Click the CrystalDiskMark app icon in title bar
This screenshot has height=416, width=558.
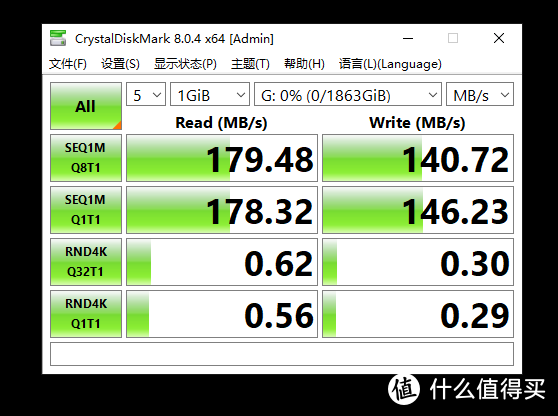coord(58,38)
